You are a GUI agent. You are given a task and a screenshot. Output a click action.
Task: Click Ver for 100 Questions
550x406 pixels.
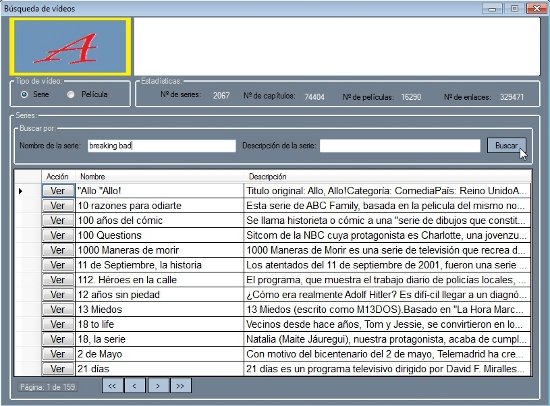pos(58,235)
